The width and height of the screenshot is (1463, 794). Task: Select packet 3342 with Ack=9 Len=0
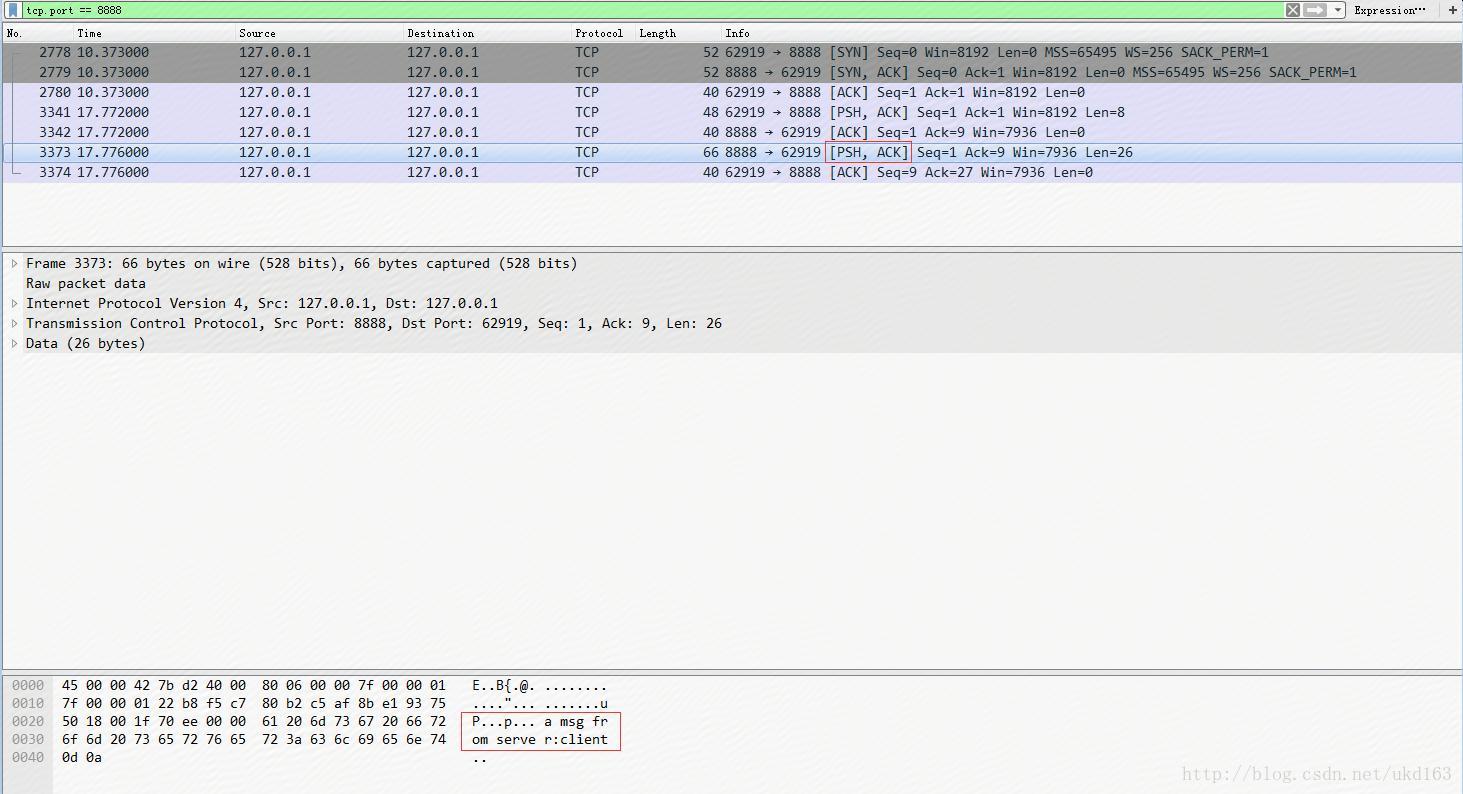pyautogui.click(x=732, y=132)
